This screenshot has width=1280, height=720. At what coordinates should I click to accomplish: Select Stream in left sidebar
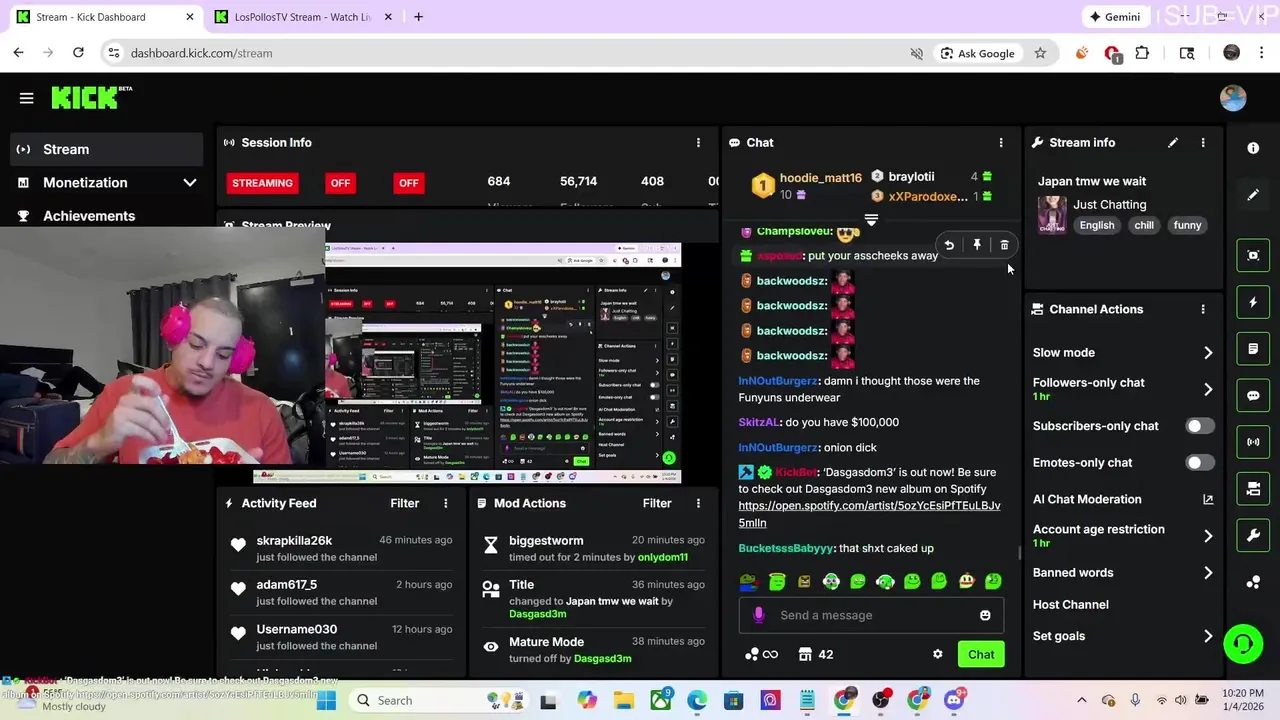click(x=106, y=149)
